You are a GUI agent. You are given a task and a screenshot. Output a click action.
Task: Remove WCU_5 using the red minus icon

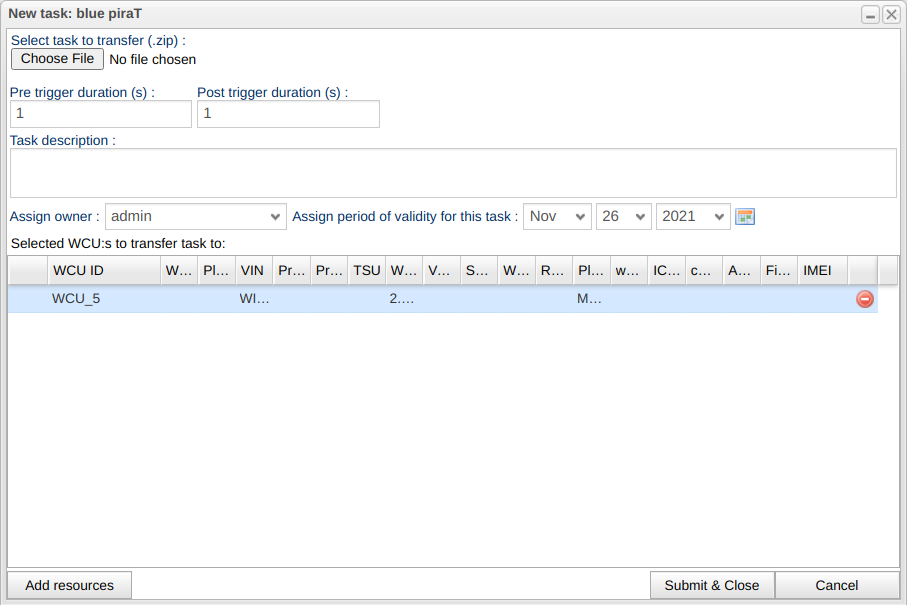[x=865, y=299]
